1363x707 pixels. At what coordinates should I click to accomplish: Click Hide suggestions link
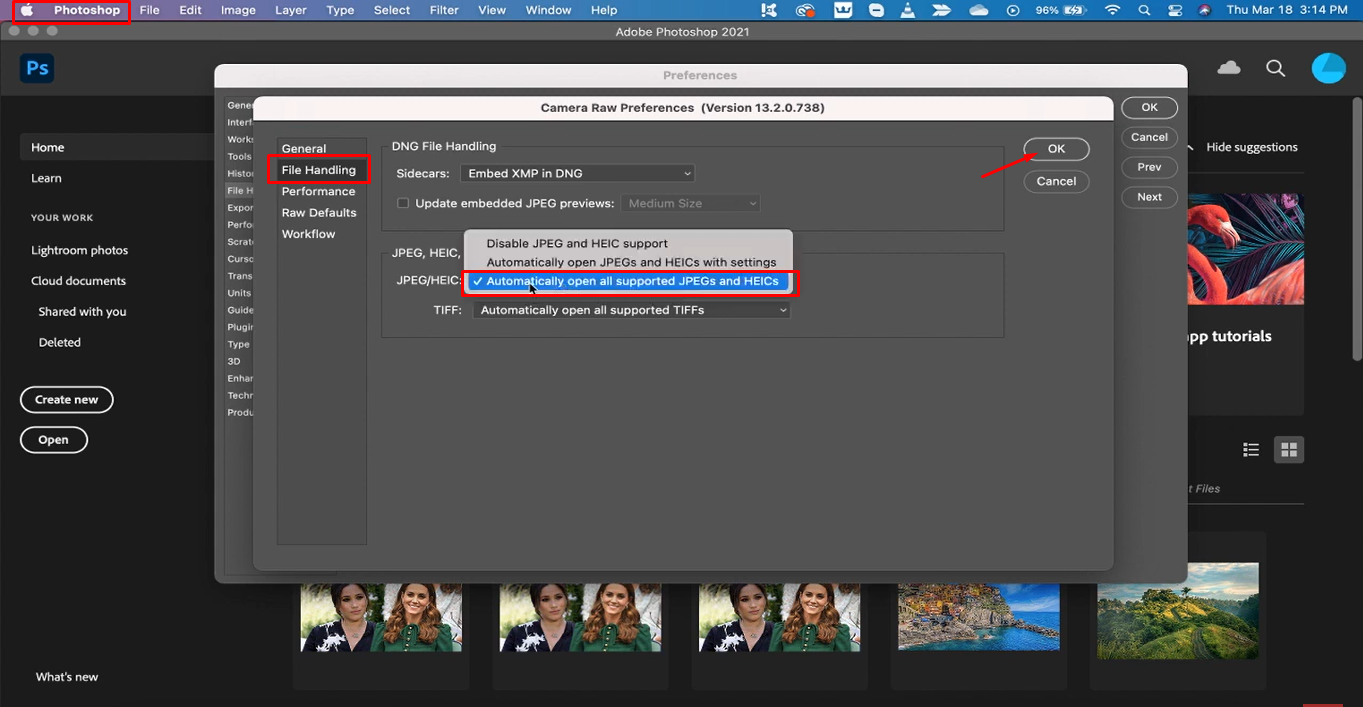pos(1252,147)
